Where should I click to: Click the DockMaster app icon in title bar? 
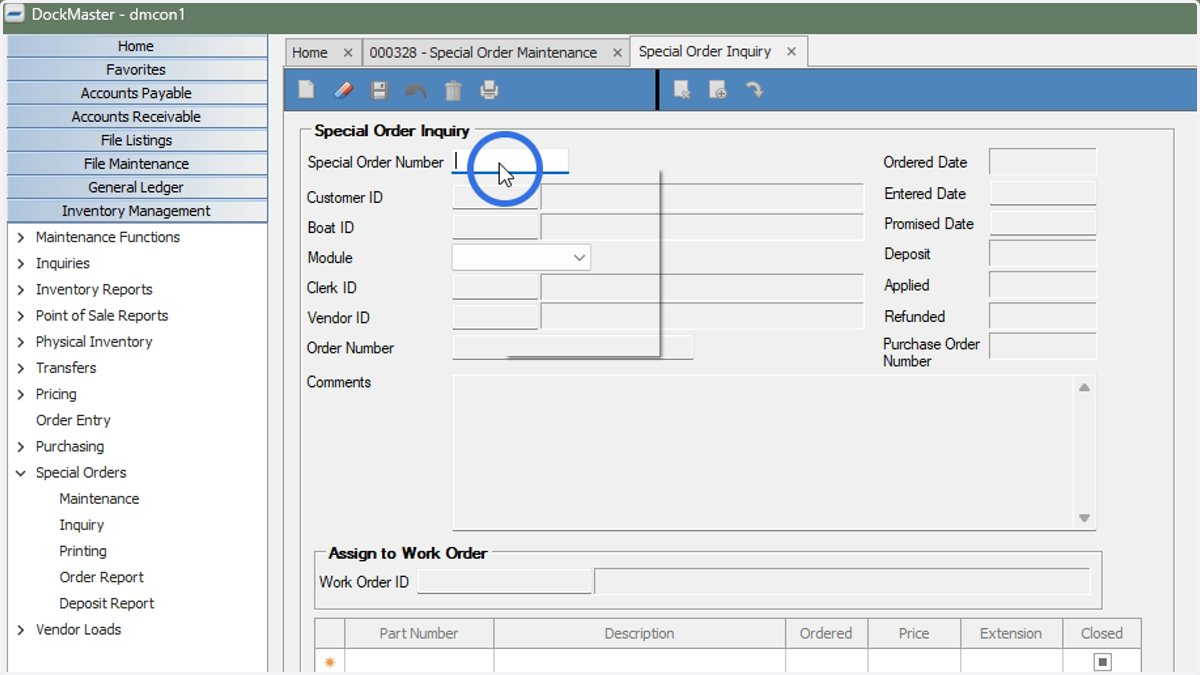tap(14, 15)
